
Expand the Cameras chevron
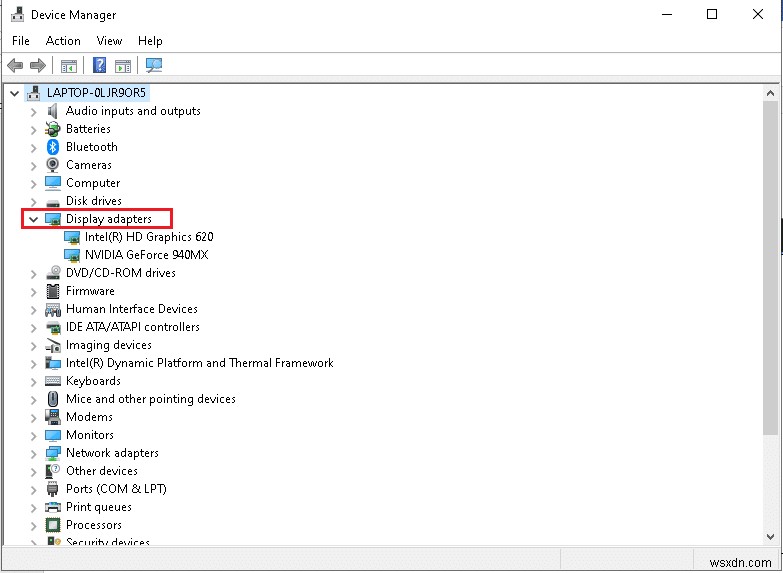[x=33, y=165]
